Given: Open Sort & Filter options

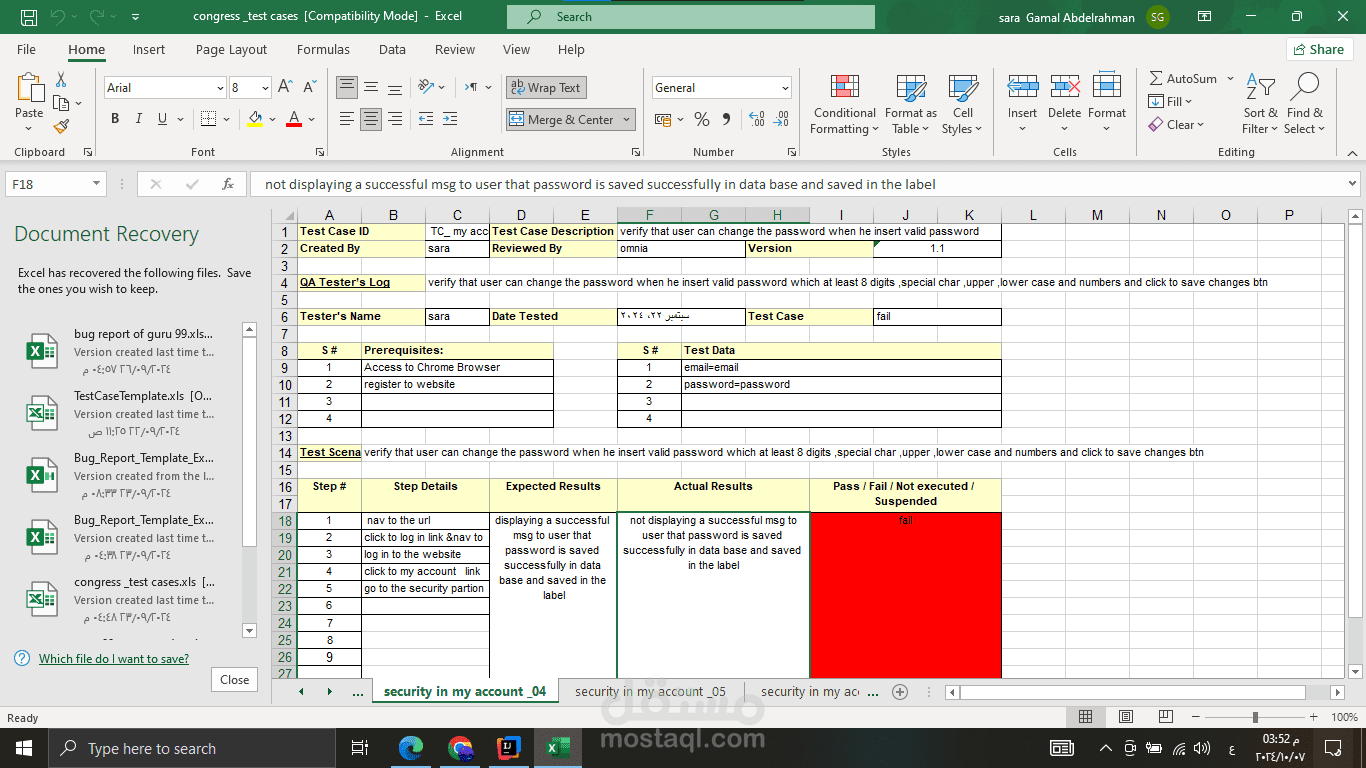Looking at the screenshot, I should (1260, 104).
